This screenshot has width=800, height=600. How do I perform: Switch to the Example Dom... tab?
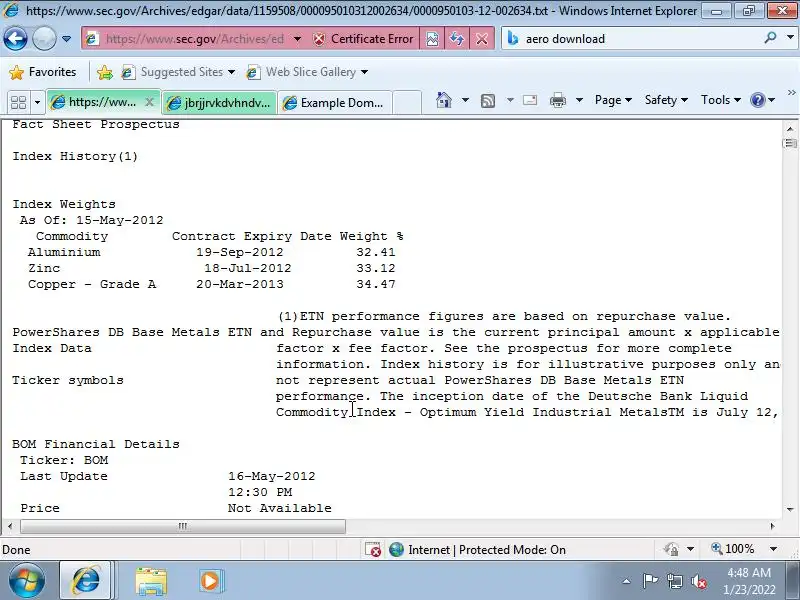coord(335,103)
